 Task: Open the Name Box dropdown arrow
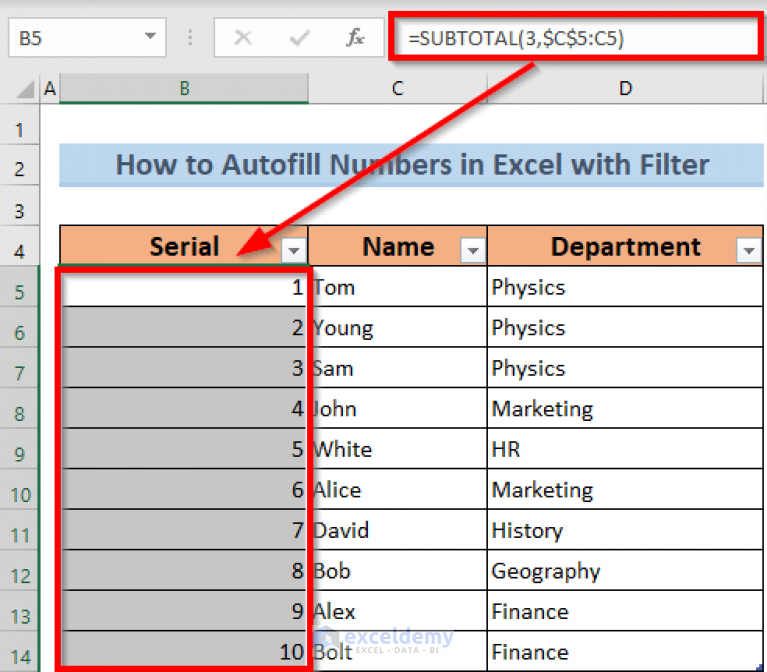150,36
